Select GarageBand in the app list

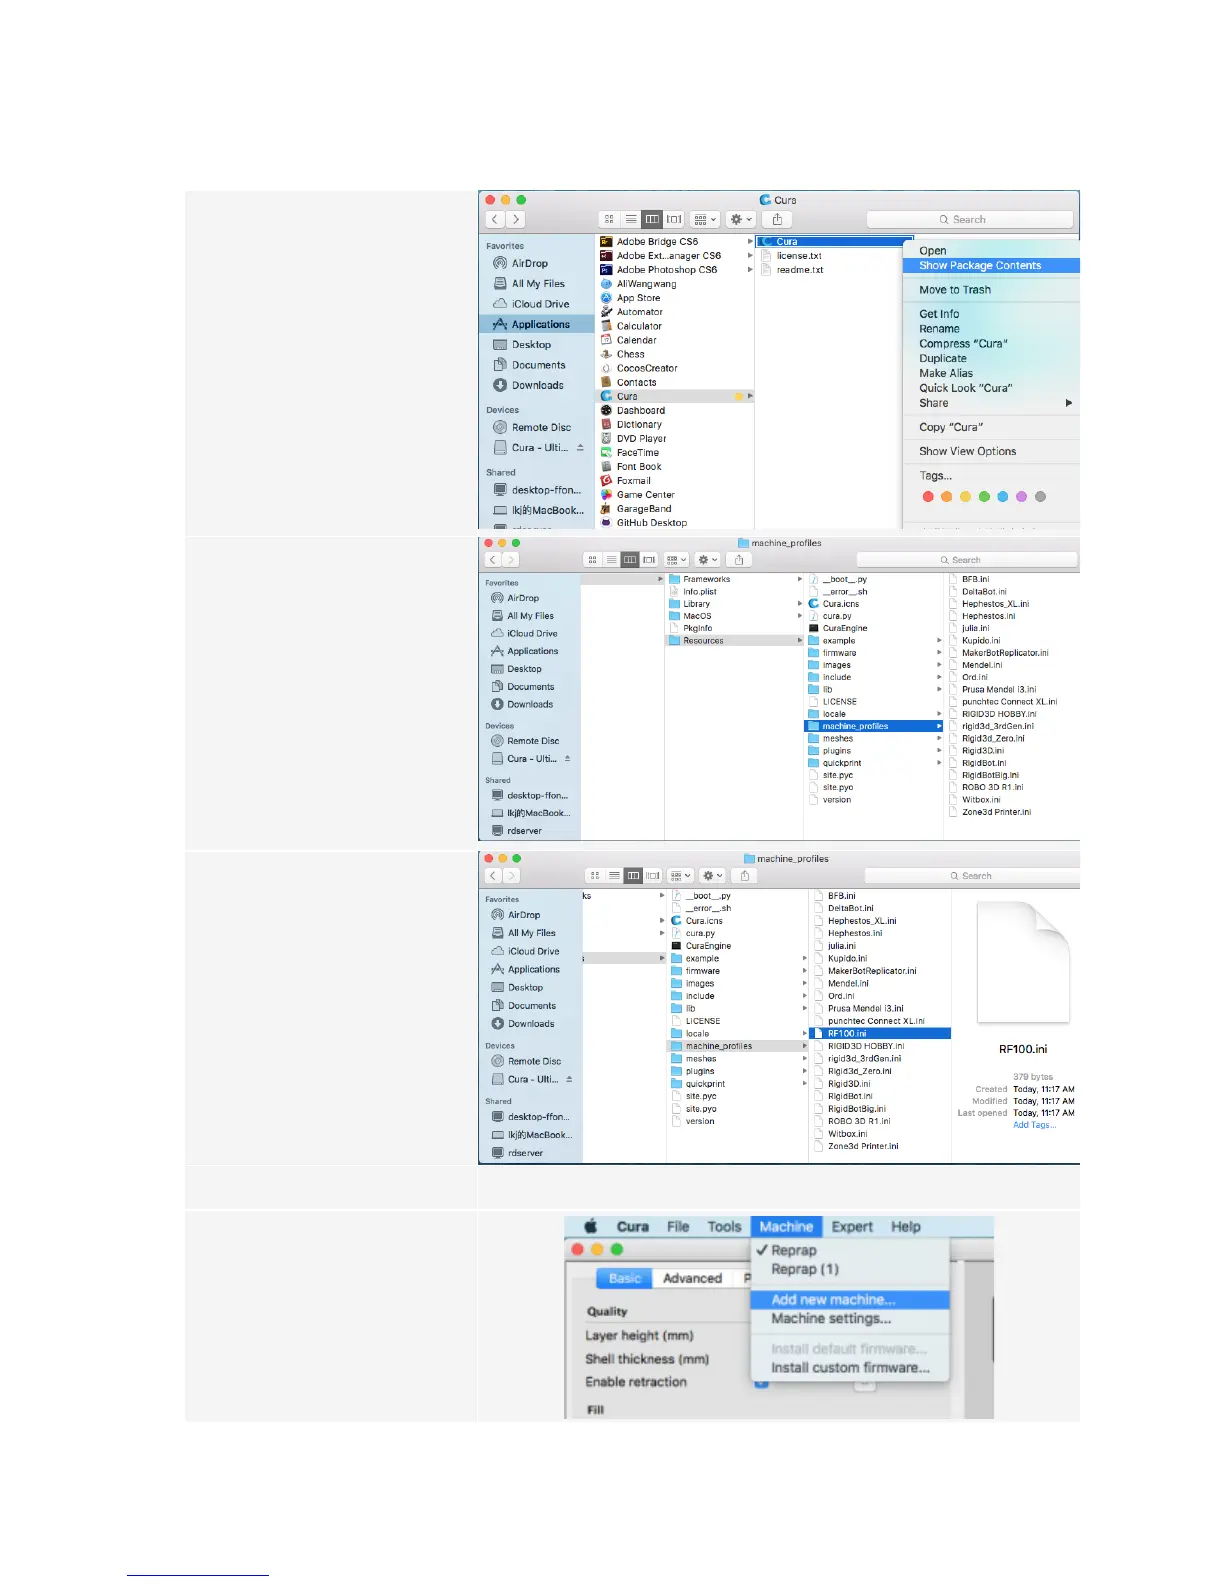click(x=644, y=508)
